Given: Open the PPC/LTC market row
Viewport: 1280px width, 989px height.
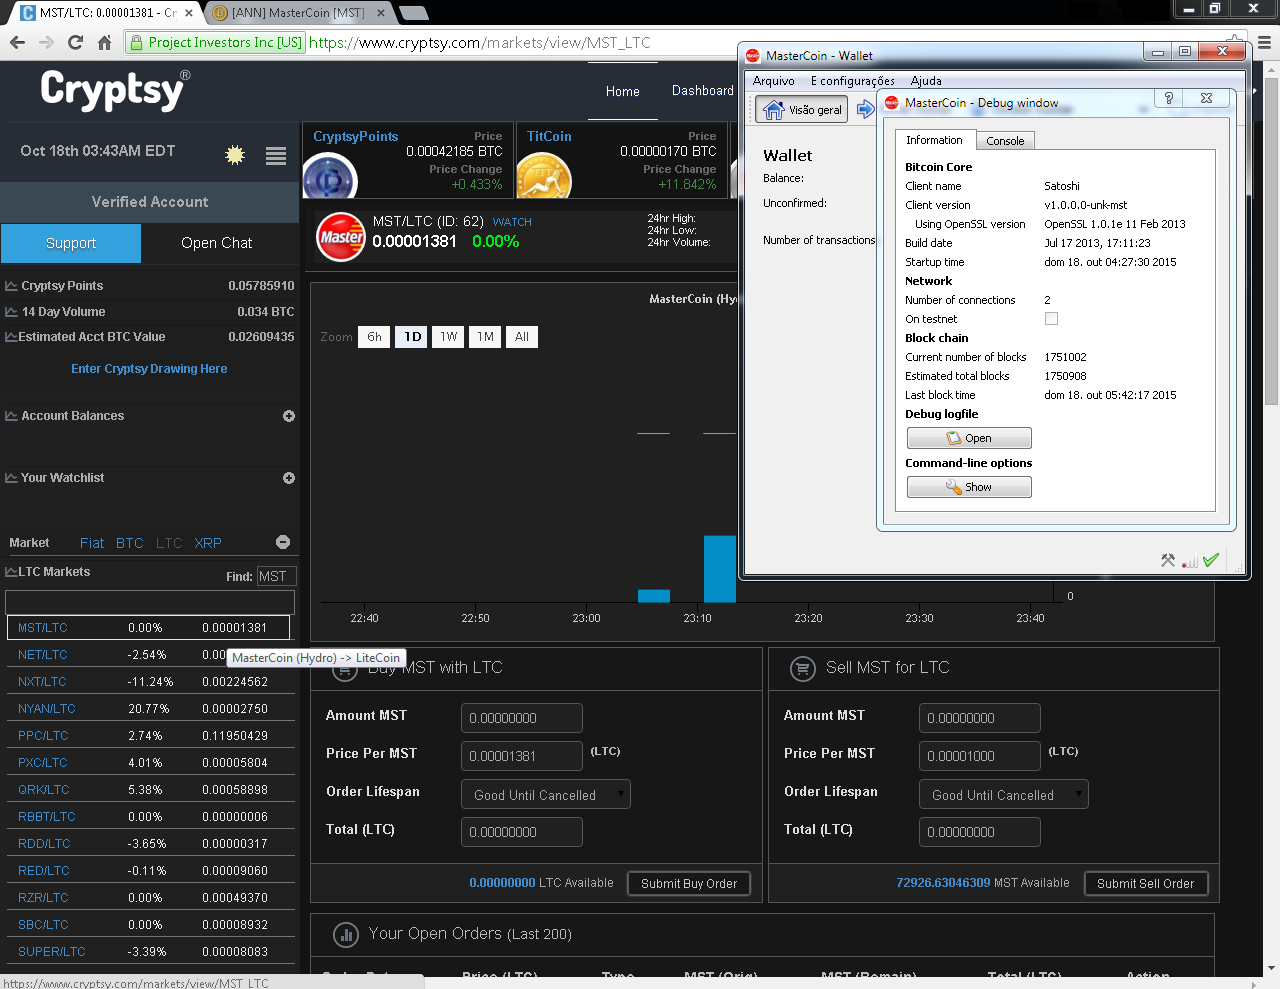Looking at the screenshot, I should [x=148, y=736].
